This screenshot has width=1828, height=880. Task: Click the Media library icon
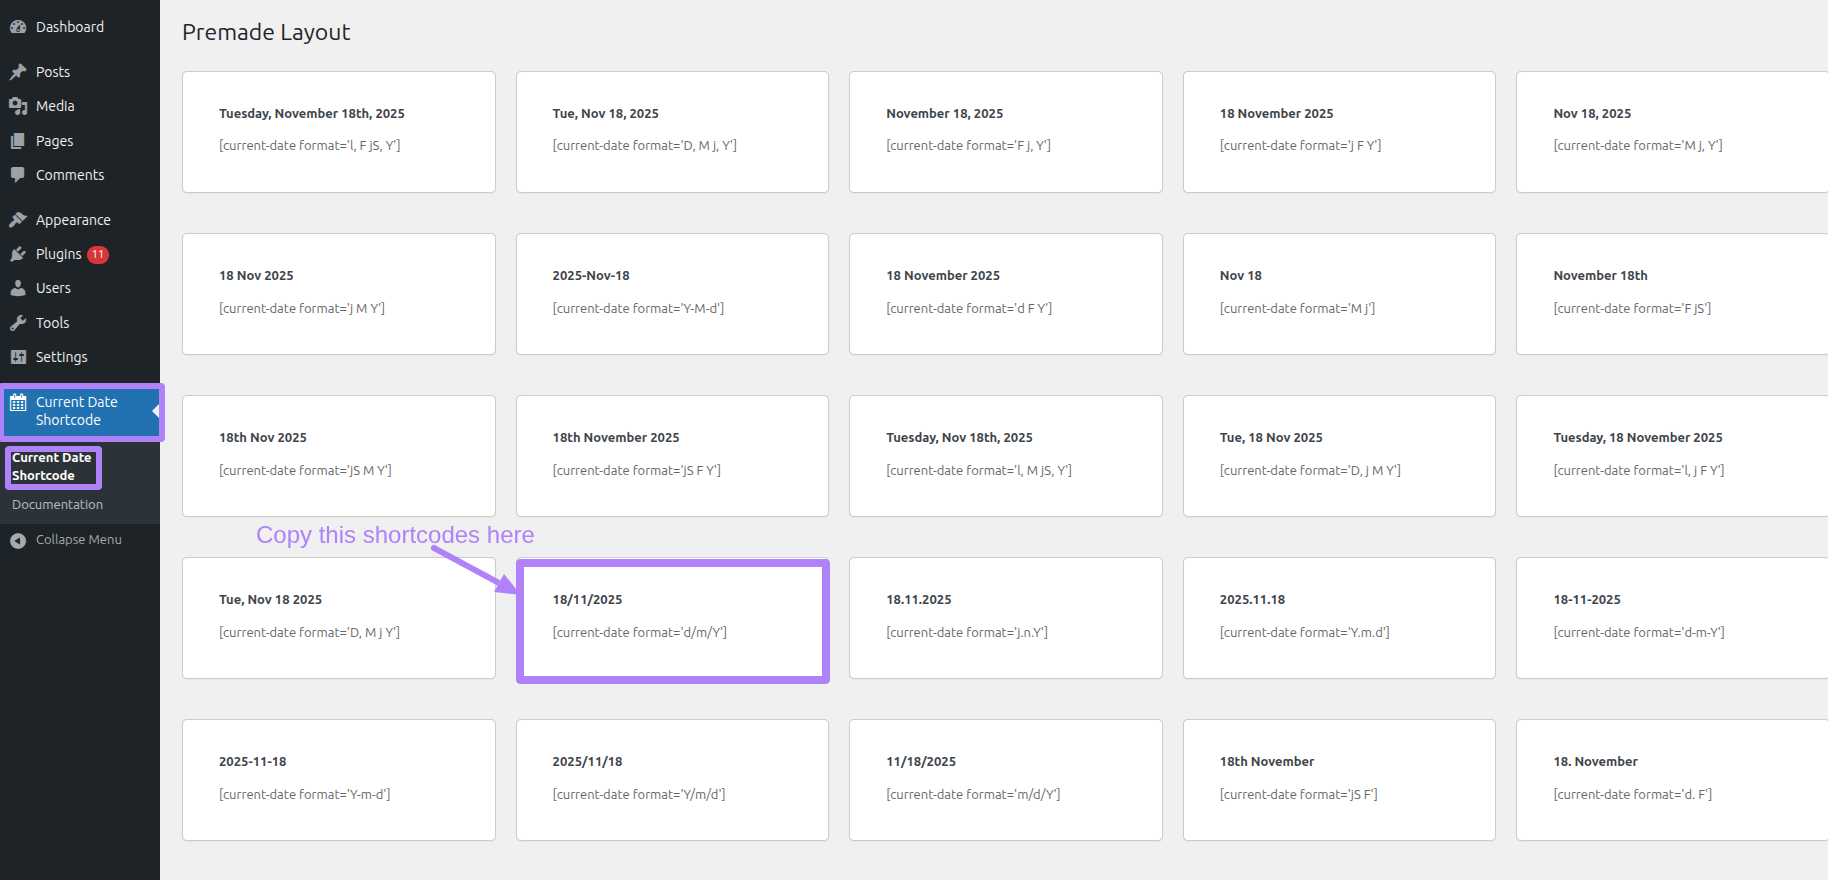[18, 106]
